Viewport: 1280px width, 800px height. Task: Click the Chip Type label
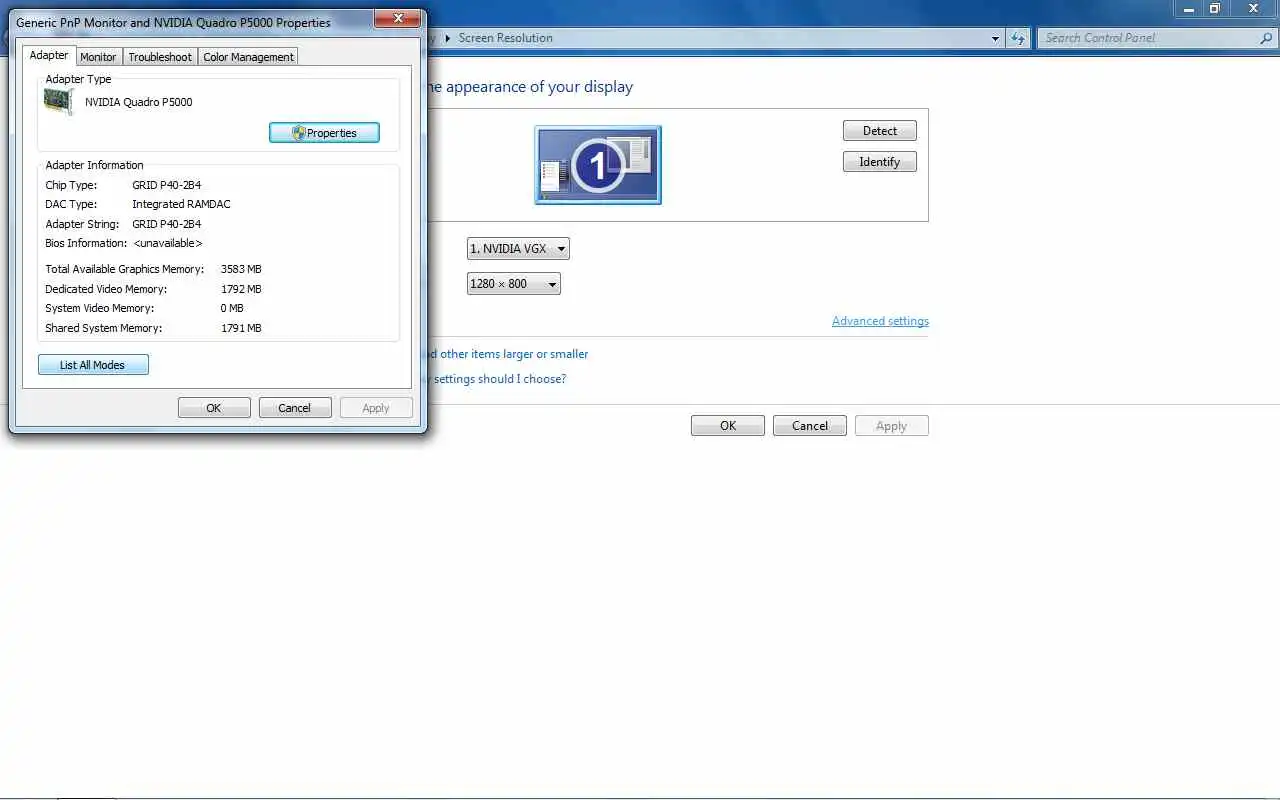tap(71, 185)
